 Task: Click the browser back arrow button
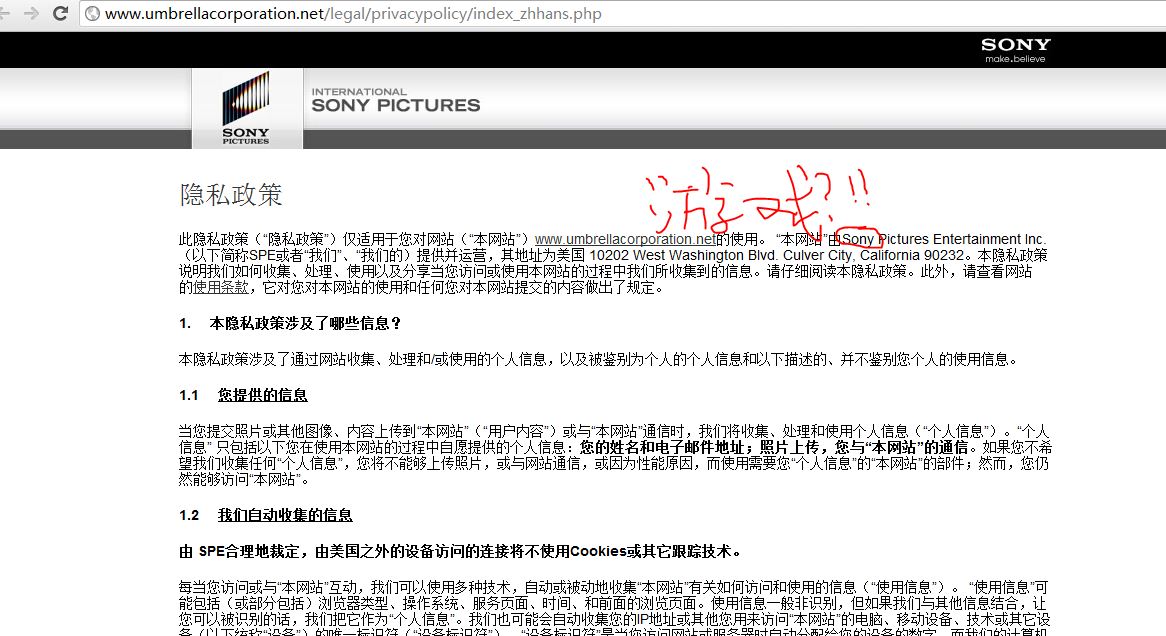[8, 14]
